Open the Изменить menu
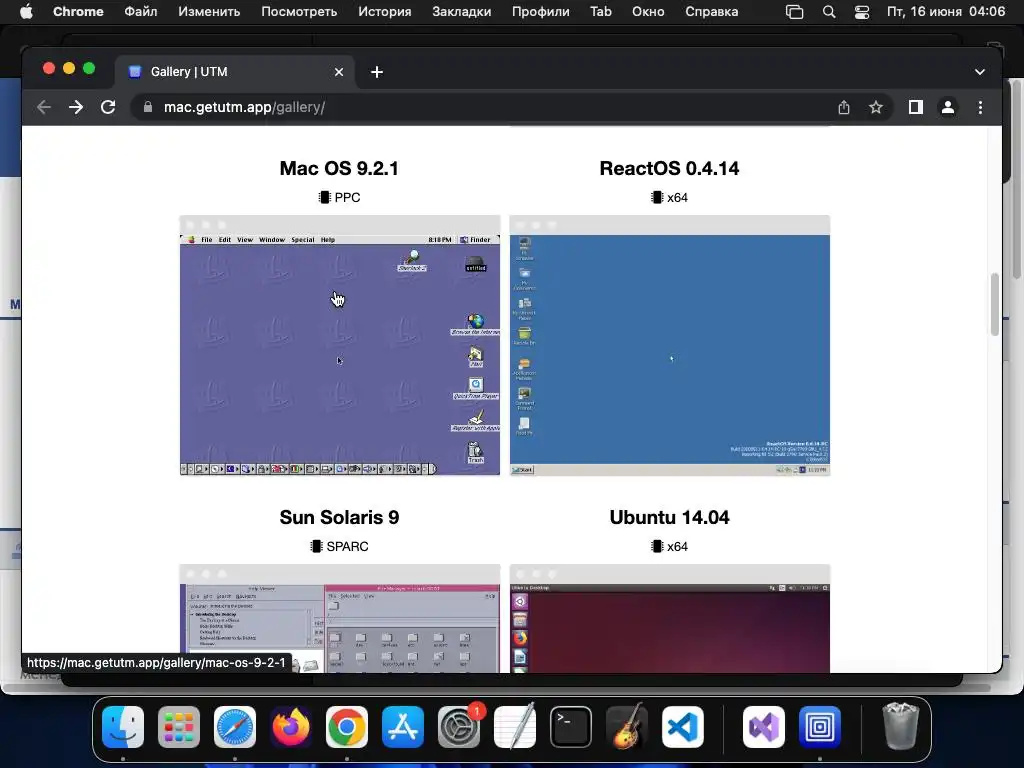The width and height of the screenshot is (1024, 768). click(209, 12)
